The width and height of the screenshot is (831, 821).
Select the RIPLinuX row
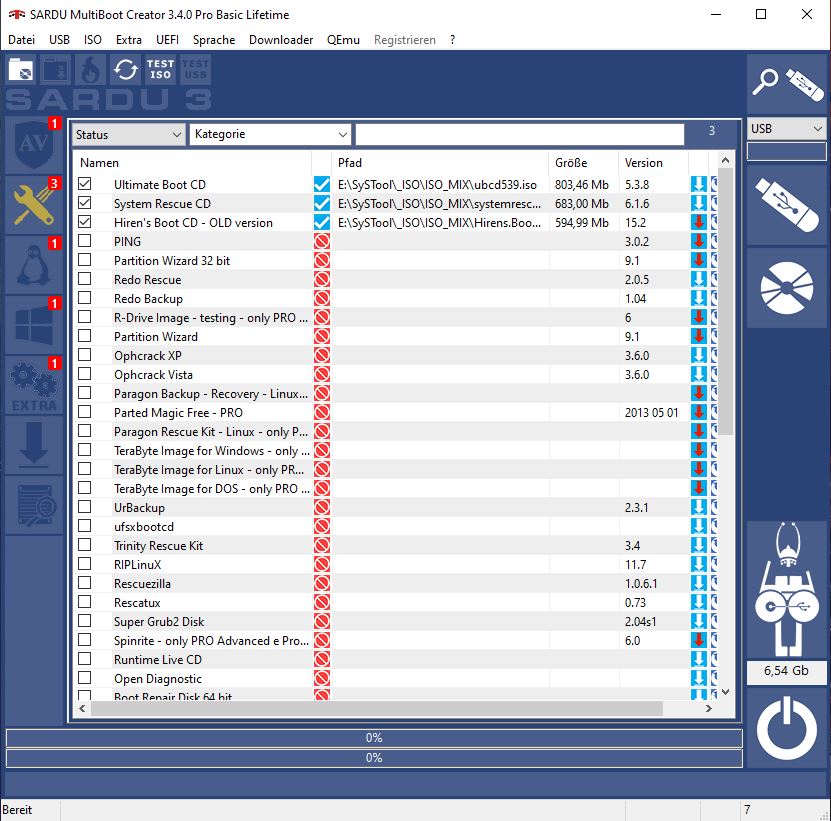coord(395,564)
